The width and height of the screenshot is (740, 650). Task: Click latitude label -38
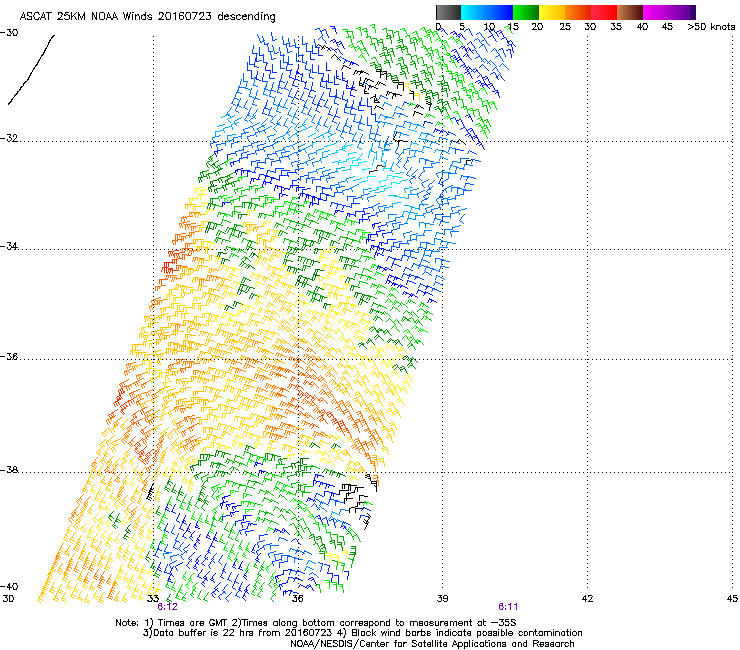[9, 470]
